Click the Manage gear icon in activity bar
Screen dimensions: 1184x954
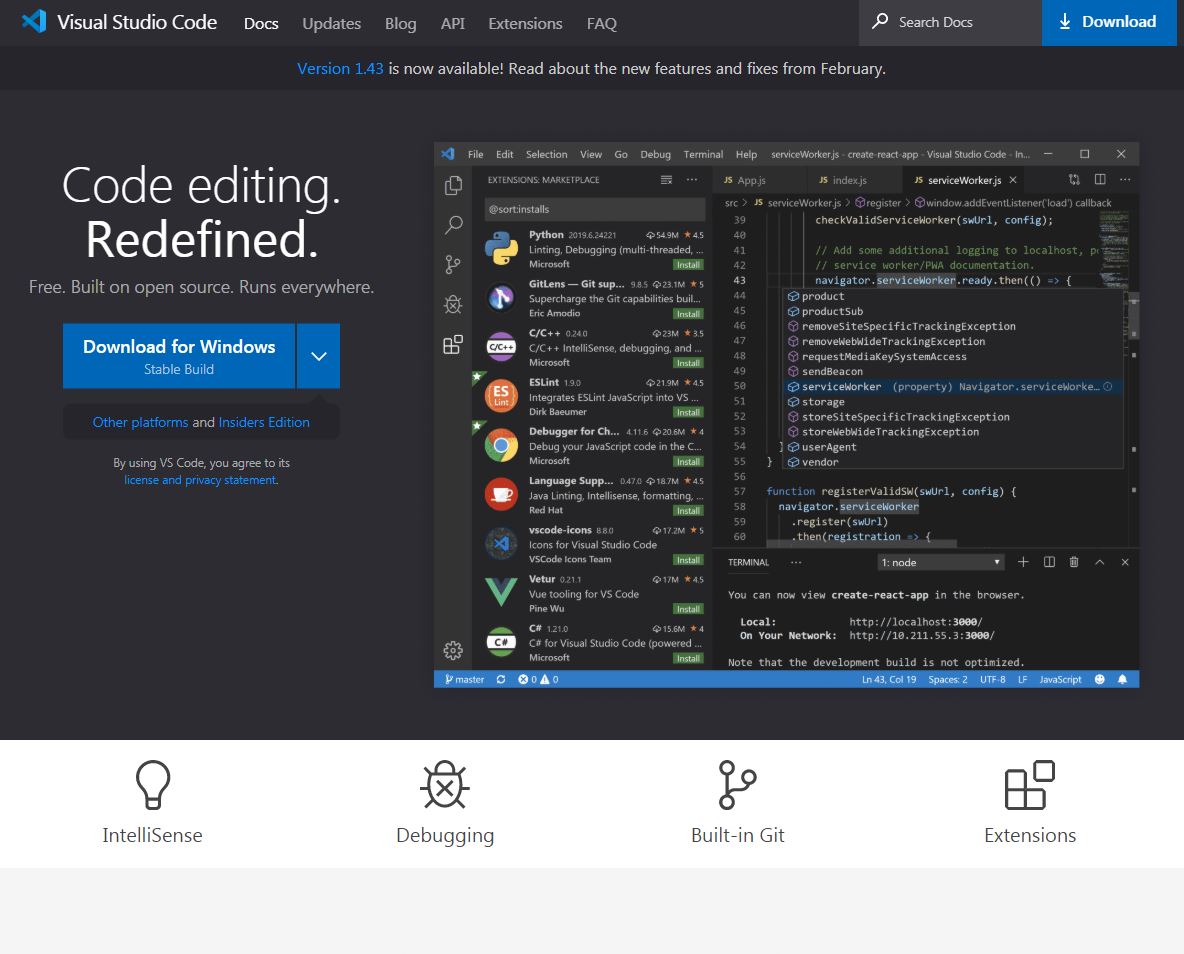[x=453, y=650]
